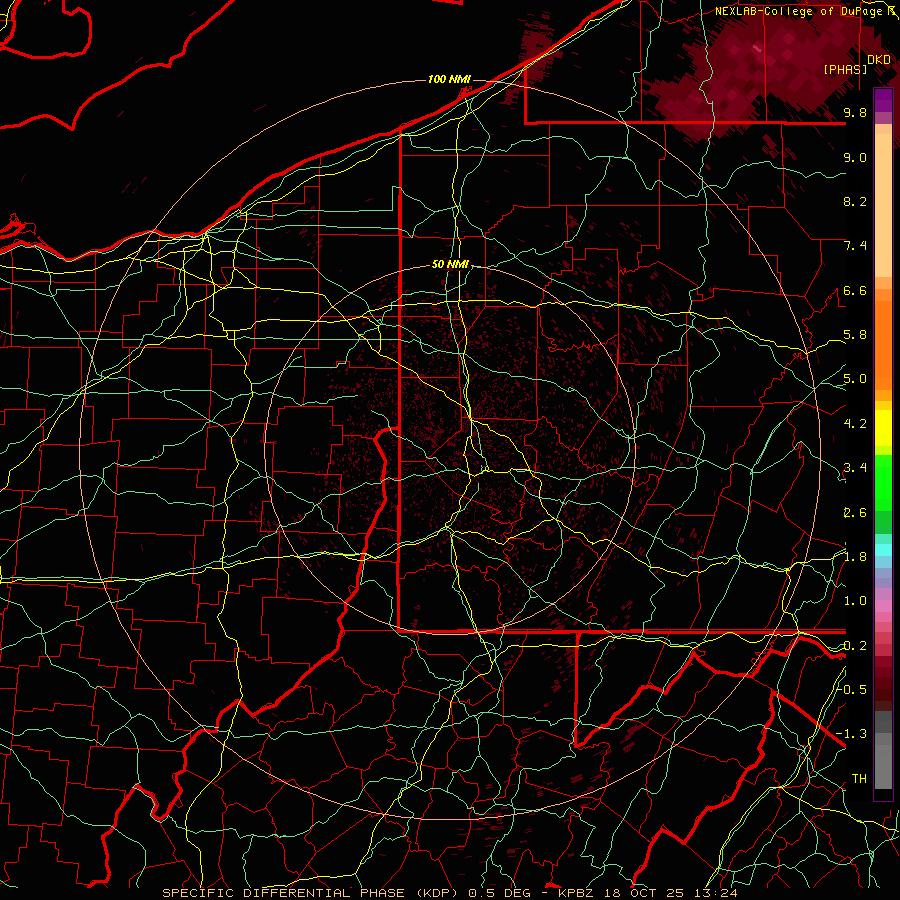
Task: Click the 3.4 value on the scale
Action: [x=855, y=468]
